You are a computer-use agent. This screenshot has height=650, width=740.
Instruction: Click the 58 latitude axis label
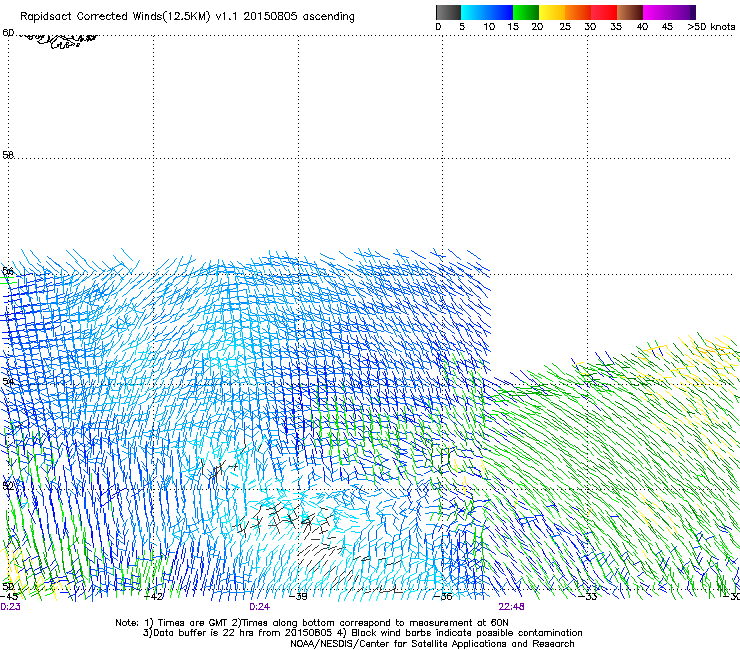(x=8, y=155)
